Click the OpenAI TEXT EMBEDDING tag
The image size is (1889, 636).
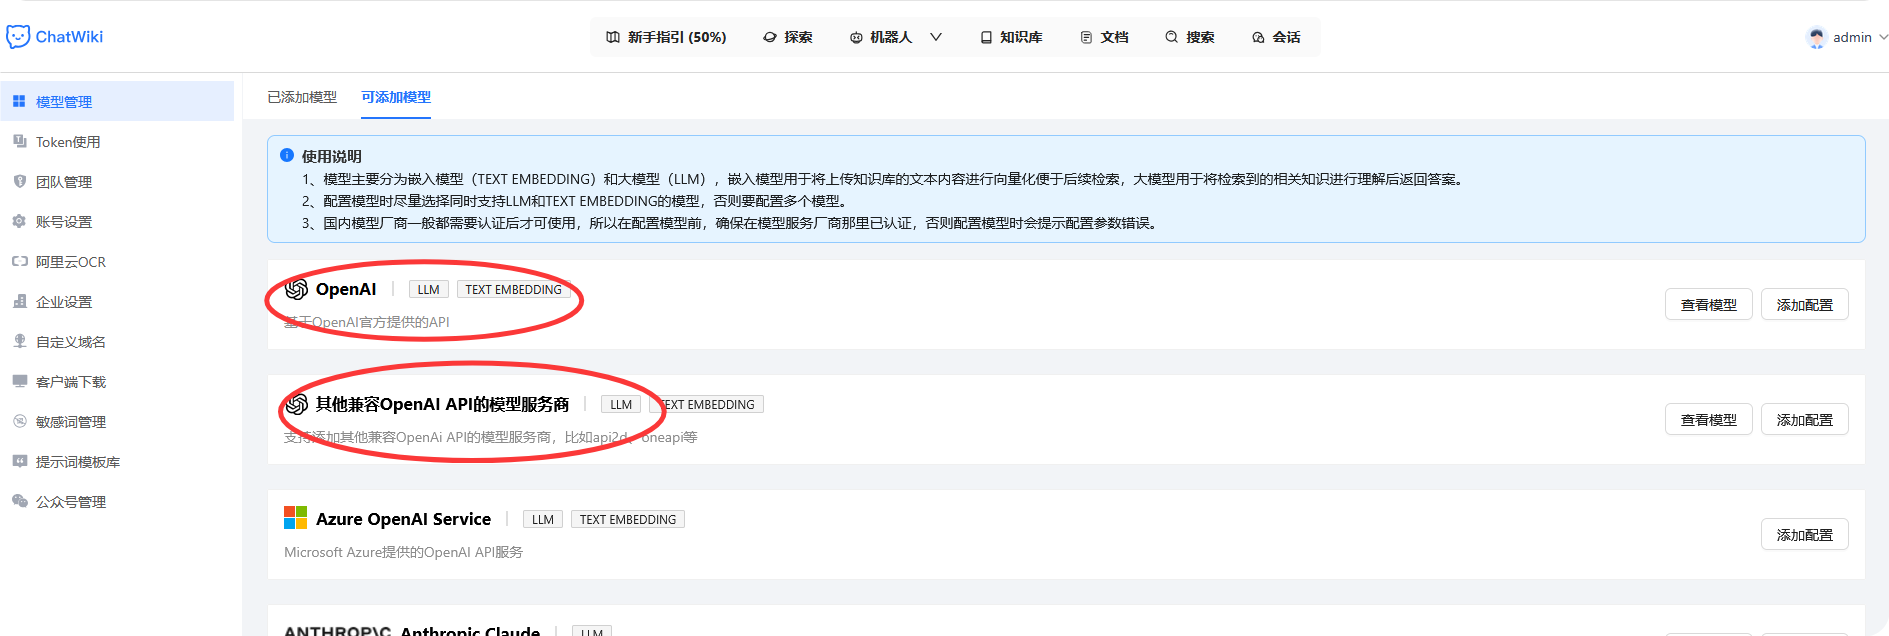point(513,289)
